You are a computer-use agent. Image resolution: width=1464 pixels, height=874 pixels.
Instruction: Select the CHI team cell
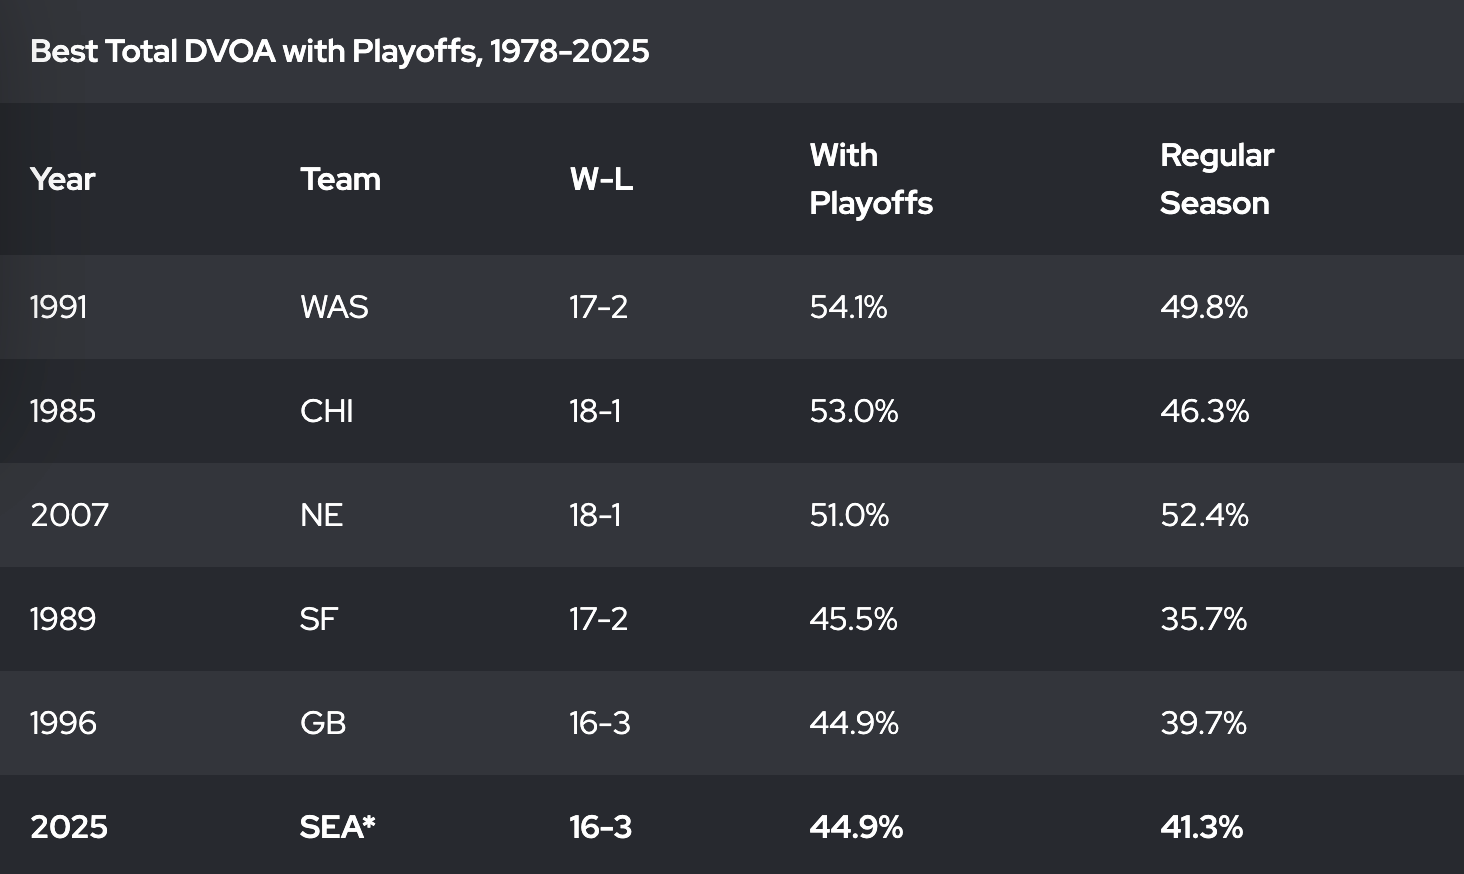coord(327,411)
